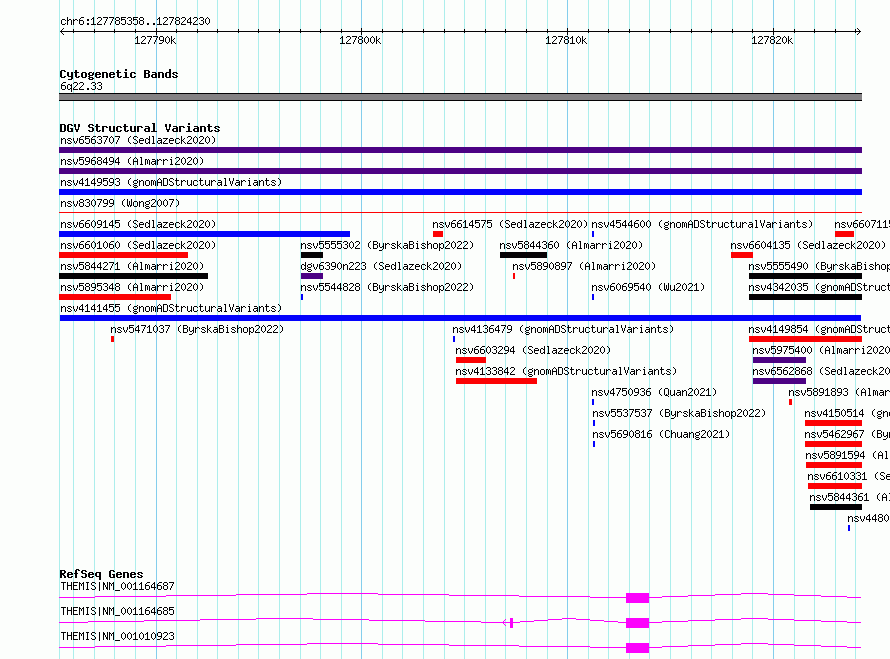This screenshot has width=890, height=659.
Task: Click the 127800k ruler tick label
Action: pos(360,40)
